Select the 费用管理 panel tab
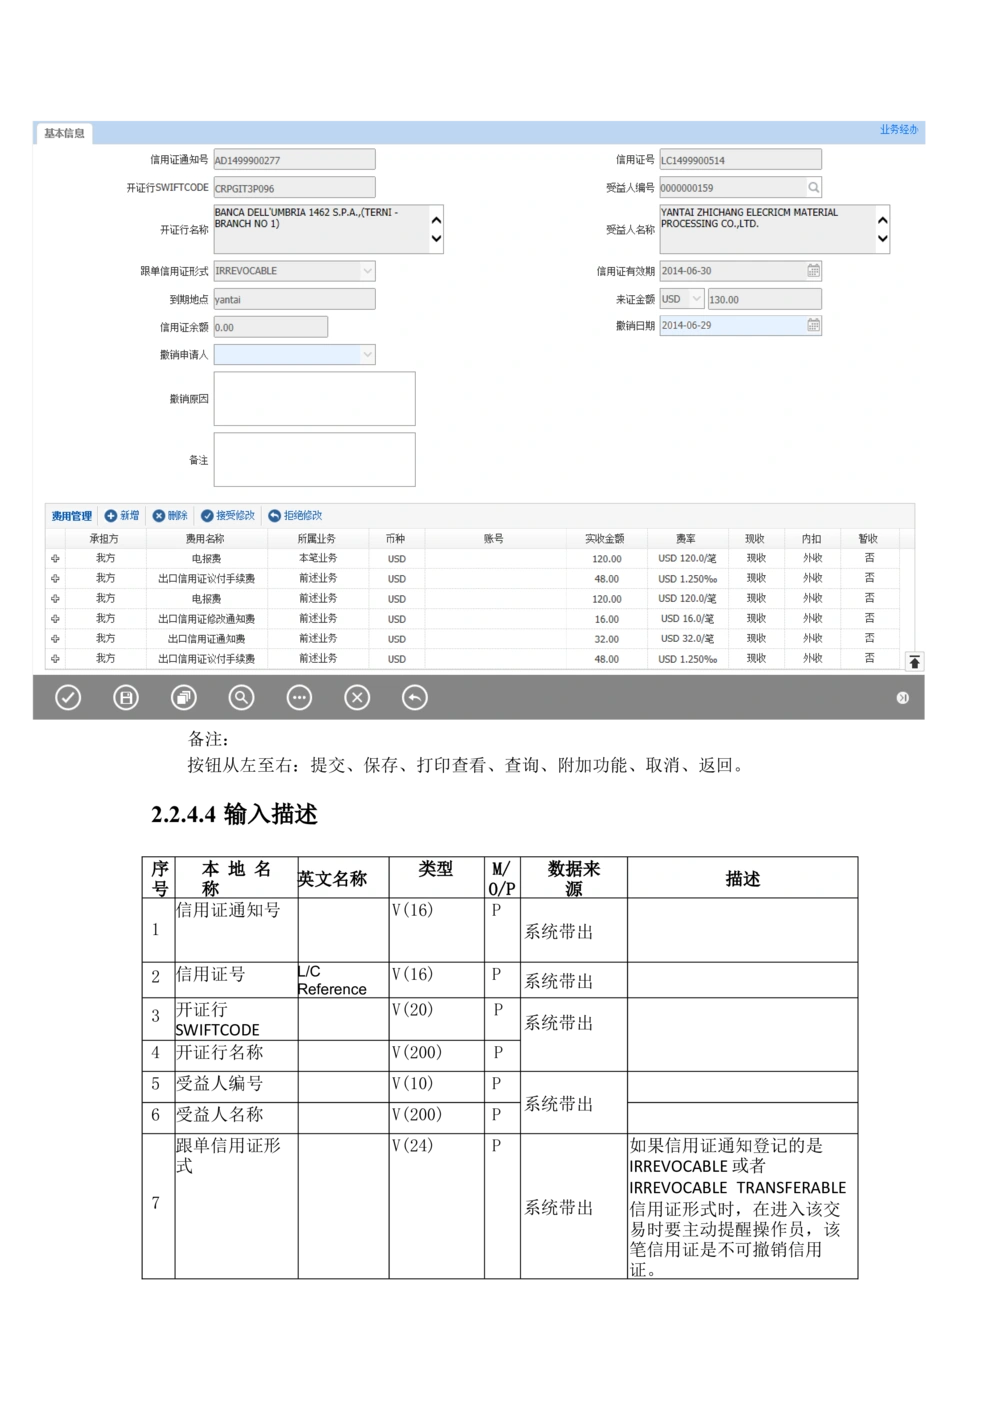This screenshot has height=1415, width=1000. coord(71,515)
